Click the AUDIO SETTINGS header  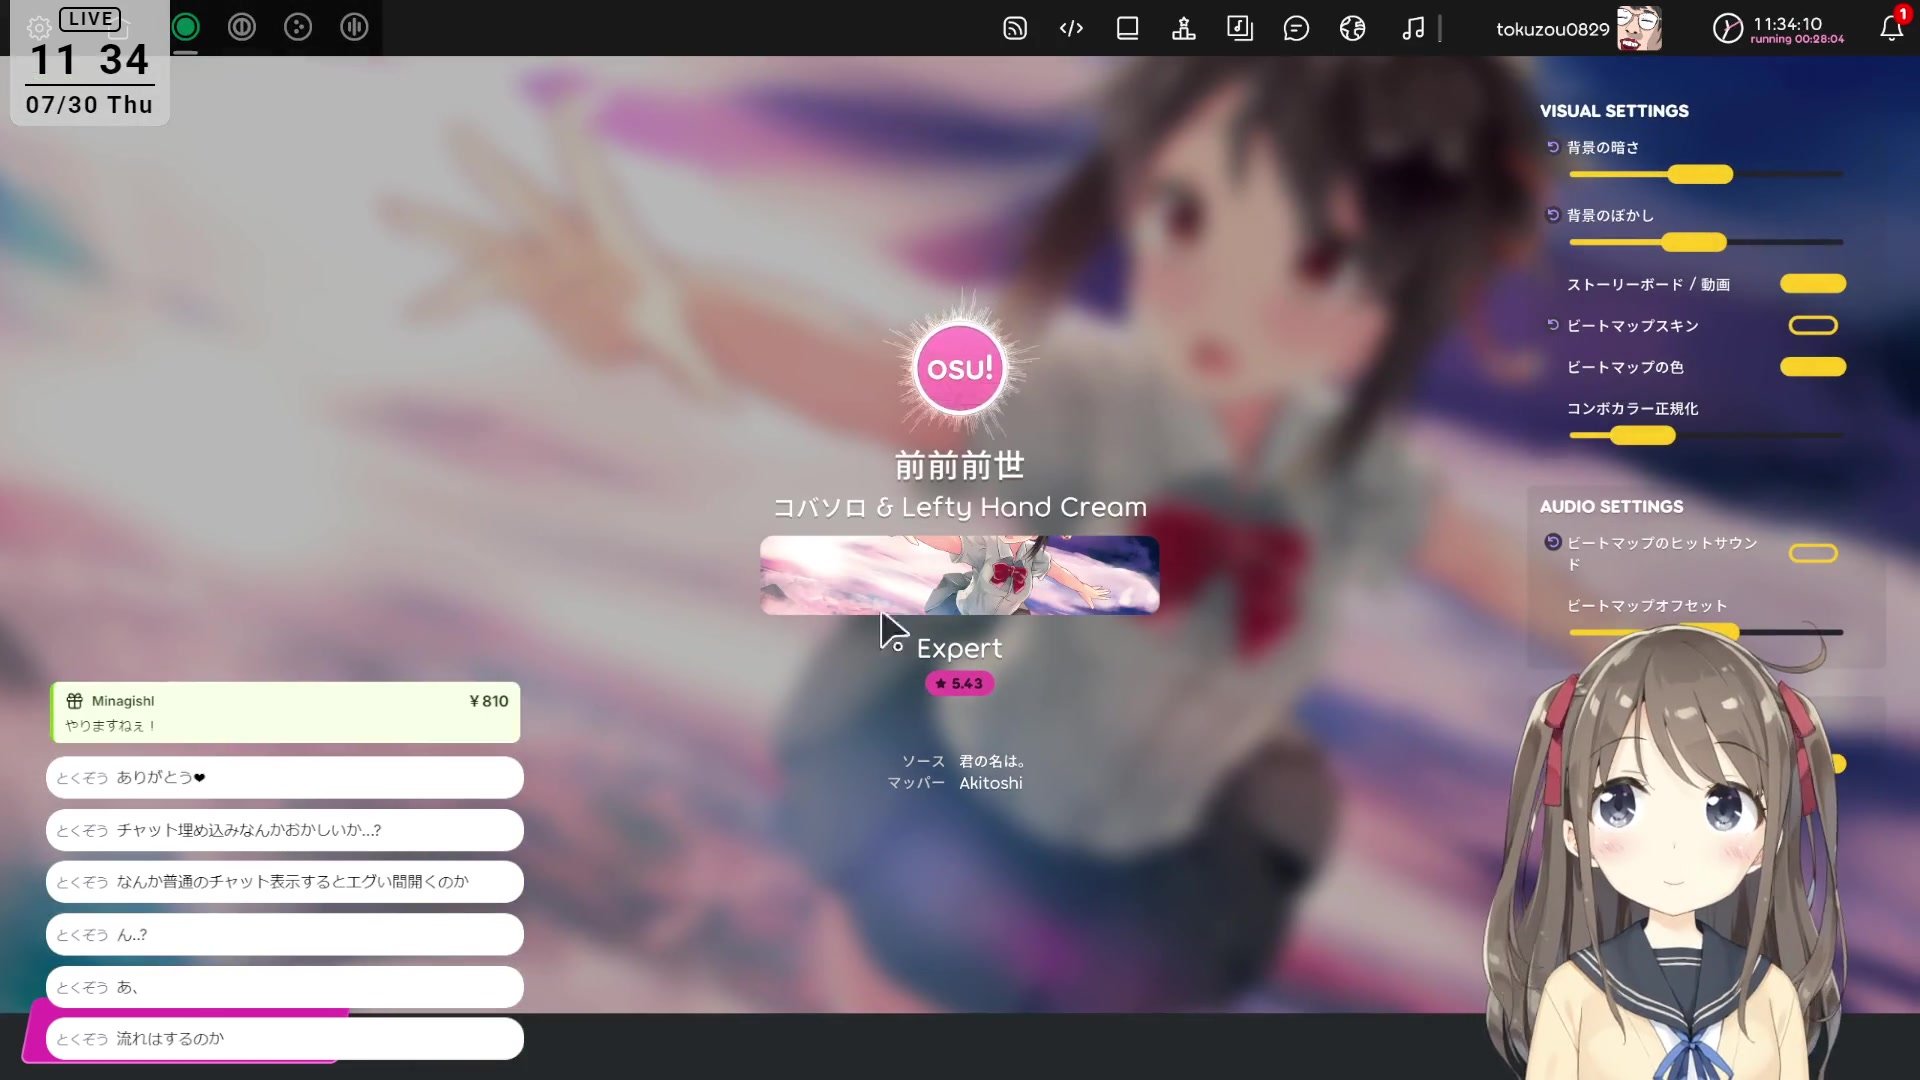(x=1611, y=506)
